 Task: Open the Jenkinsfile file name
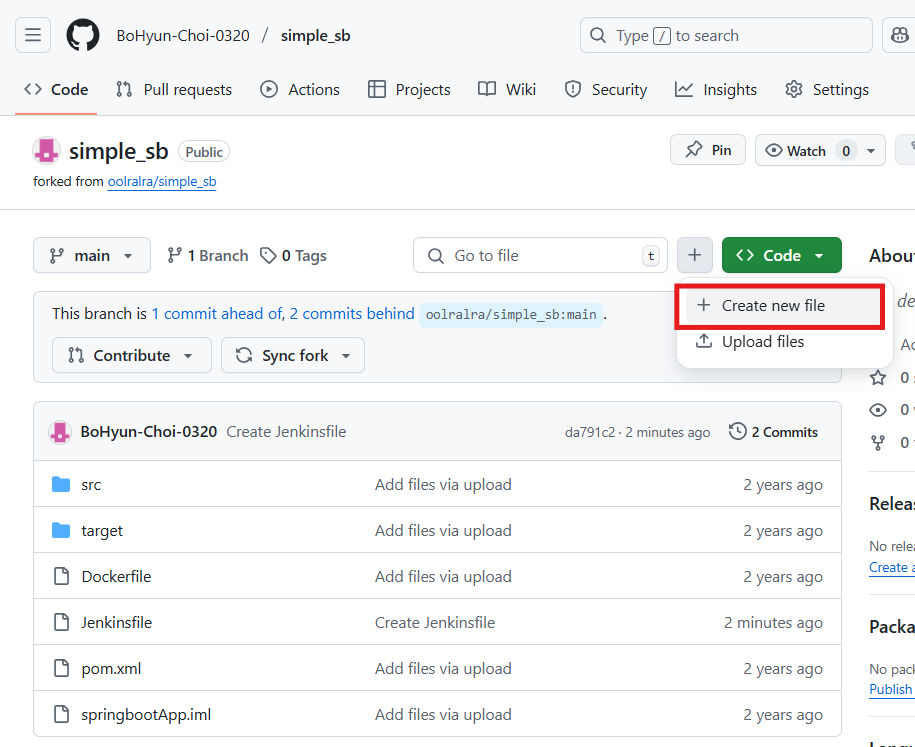click(117, 623)
